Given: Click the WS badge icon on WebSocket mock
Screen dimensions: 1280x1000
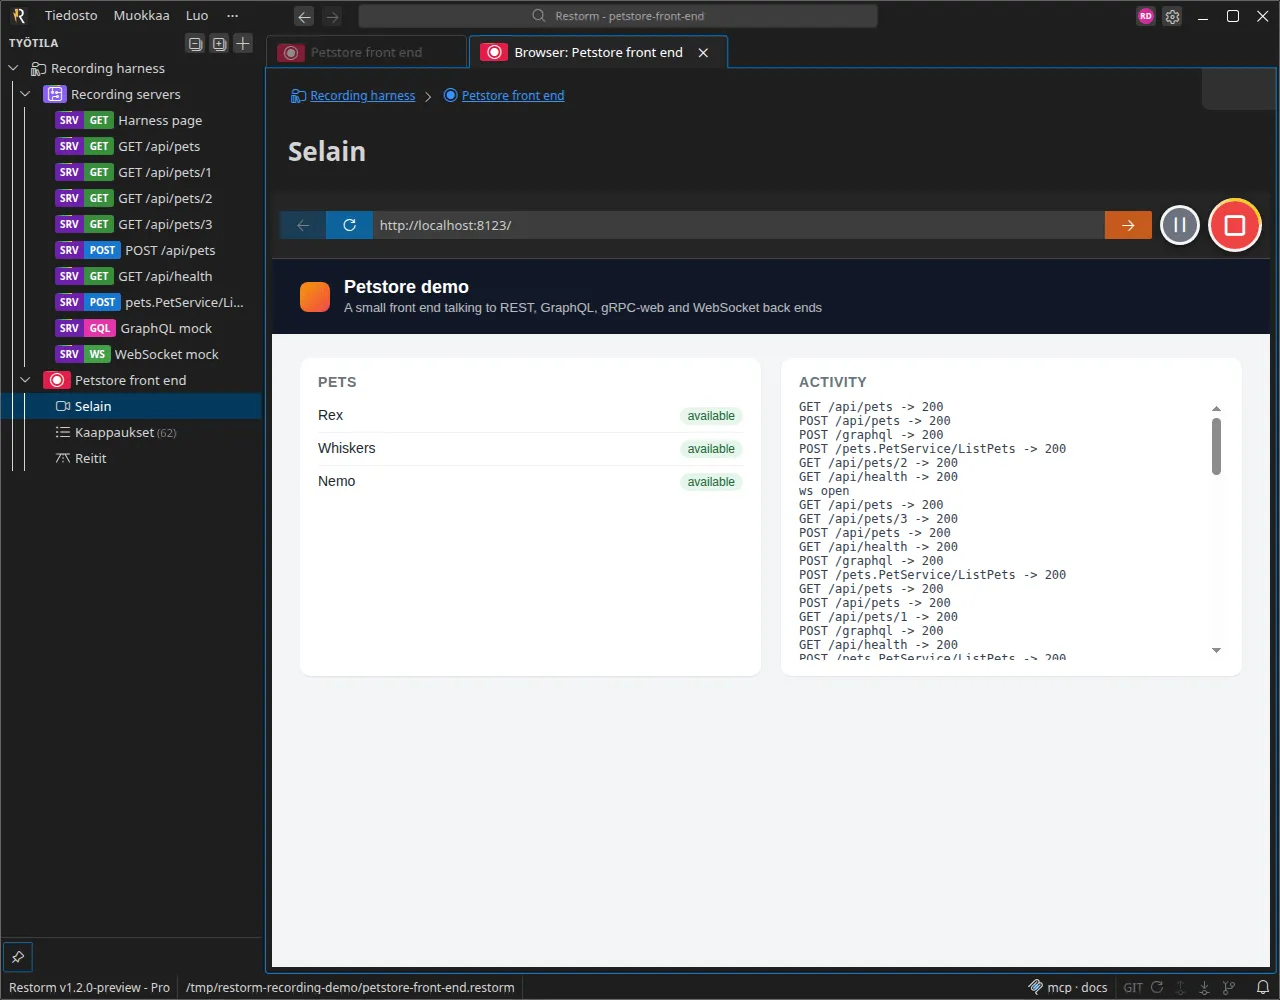Looking at the screenshot, I should [97, 354].
